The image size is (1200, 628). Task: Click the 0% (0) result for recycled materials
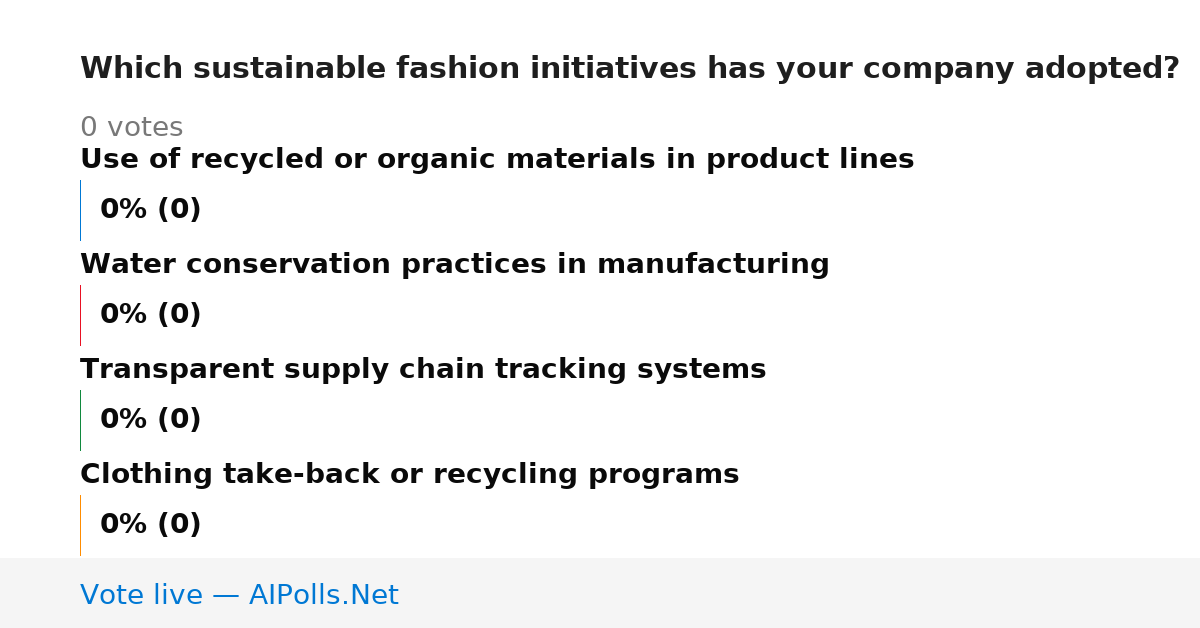(151, 210)
